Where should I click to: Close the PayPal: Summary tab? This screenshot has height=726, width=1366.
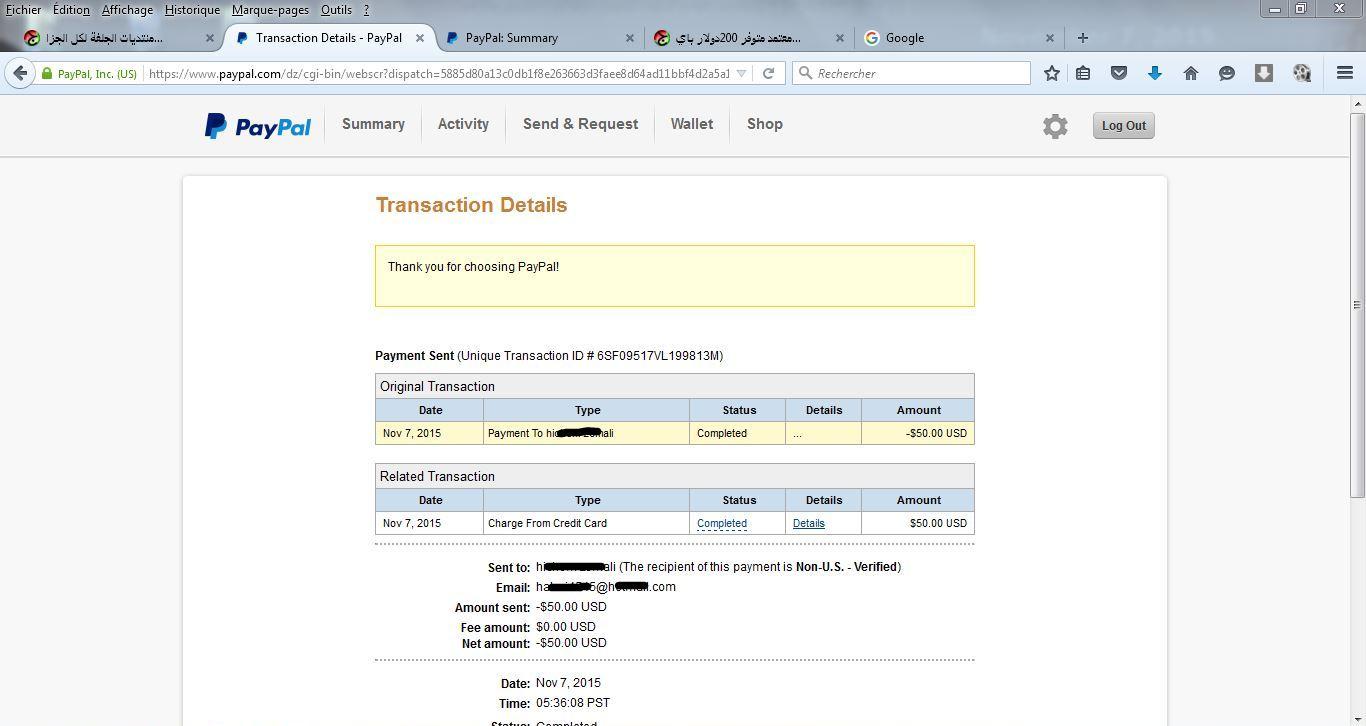(630, 38)
